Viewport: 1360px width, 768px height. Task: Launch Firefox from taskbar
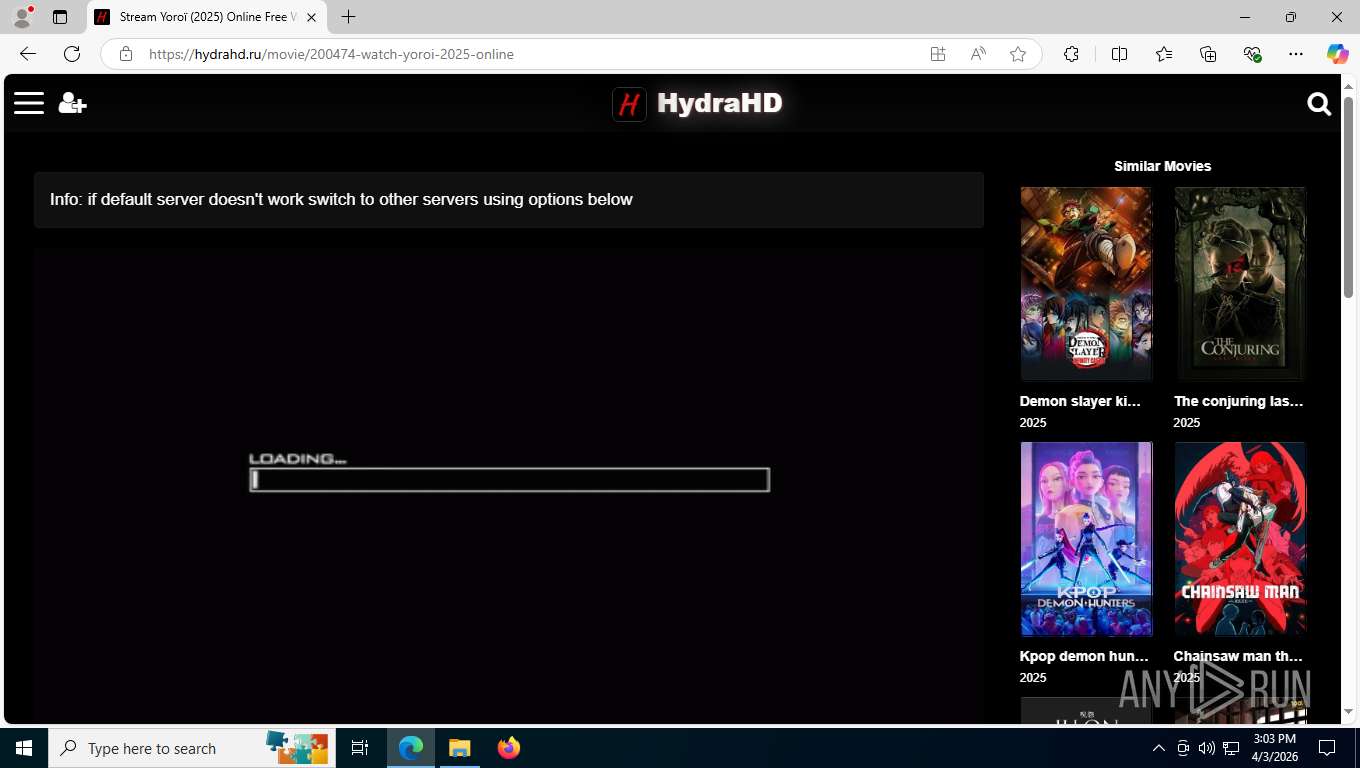tap(509, 748)
